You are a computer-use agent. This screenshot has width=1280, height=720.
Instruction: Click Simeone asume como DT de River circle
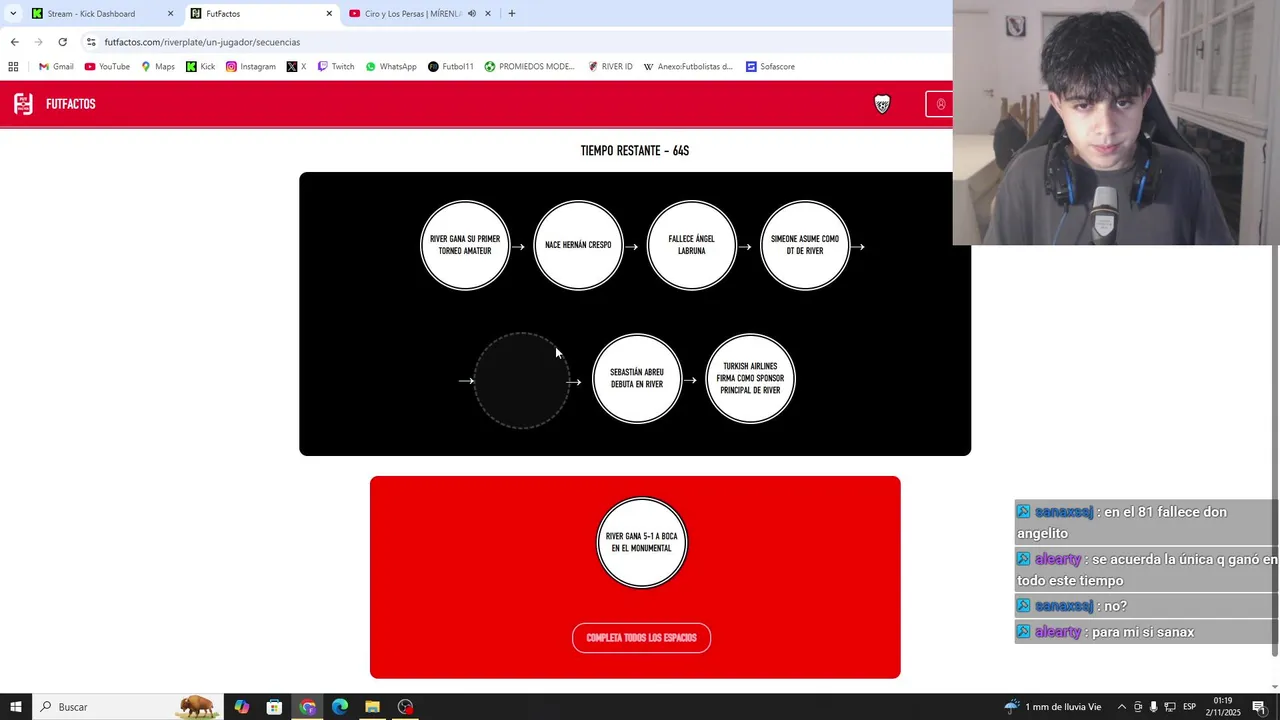click(x=805, y=246)
